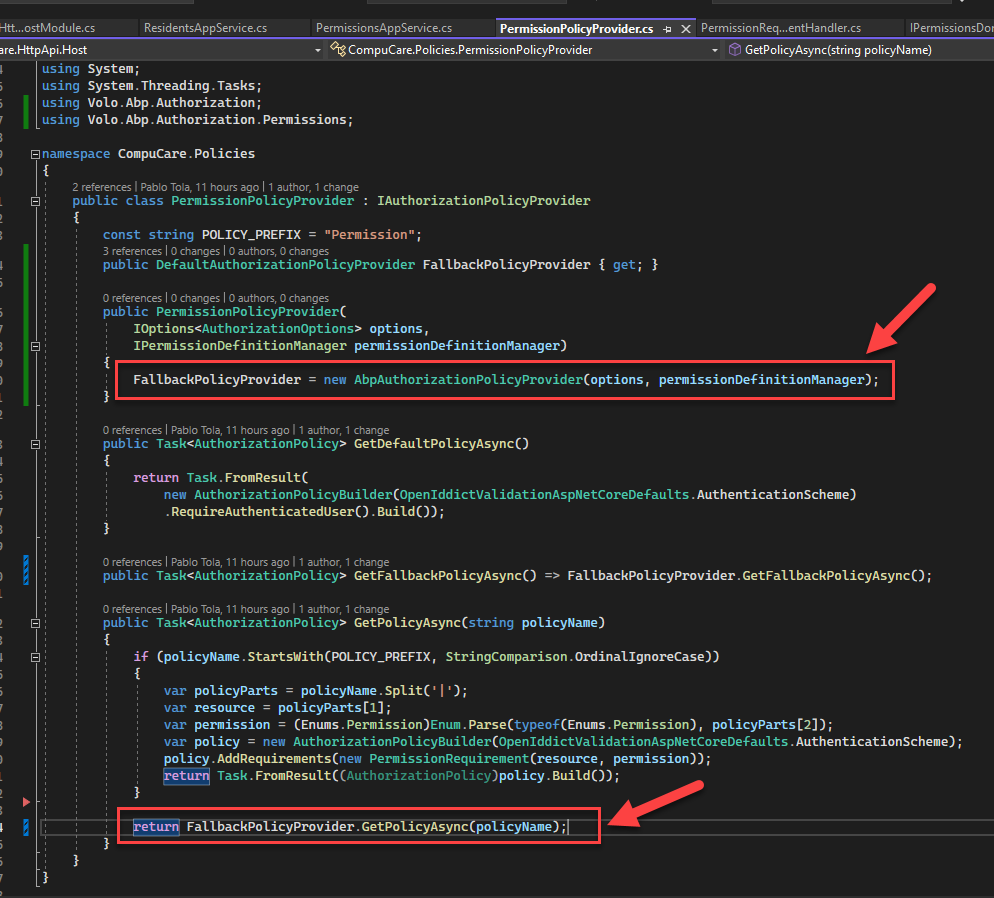Collapse the GetPolicyAsync method body
Screen dimensions: 994x898
click(x=36, y=623)
